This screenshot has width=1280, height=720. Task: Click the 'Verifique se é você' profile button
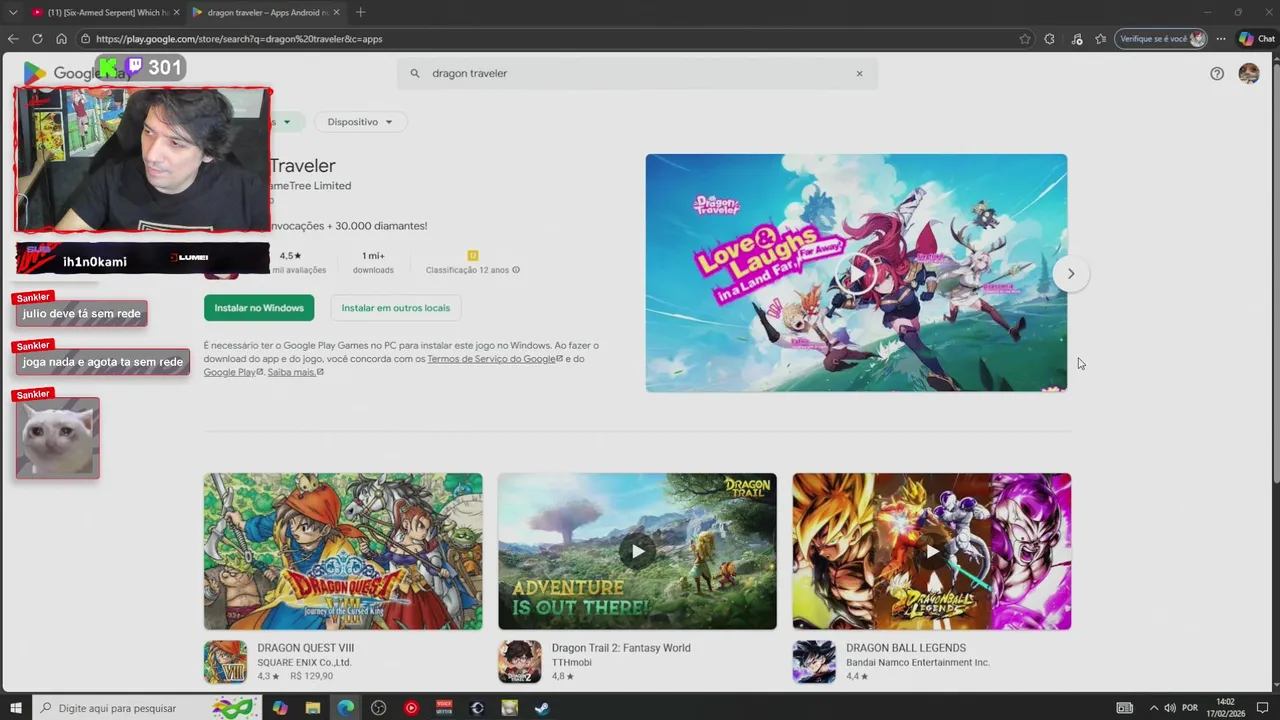pyautogui.click(x=1162, y=39)
